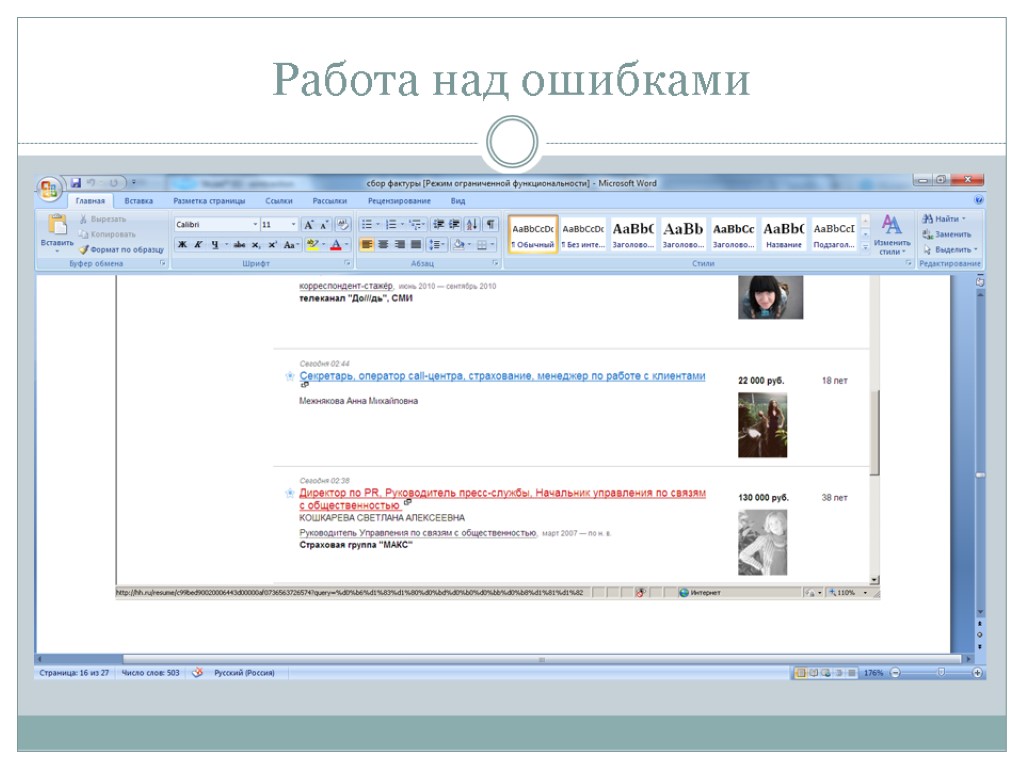This screenshot has height=768, width=1024.
Task: Justify the paragraph text
Action: [415, 245]
